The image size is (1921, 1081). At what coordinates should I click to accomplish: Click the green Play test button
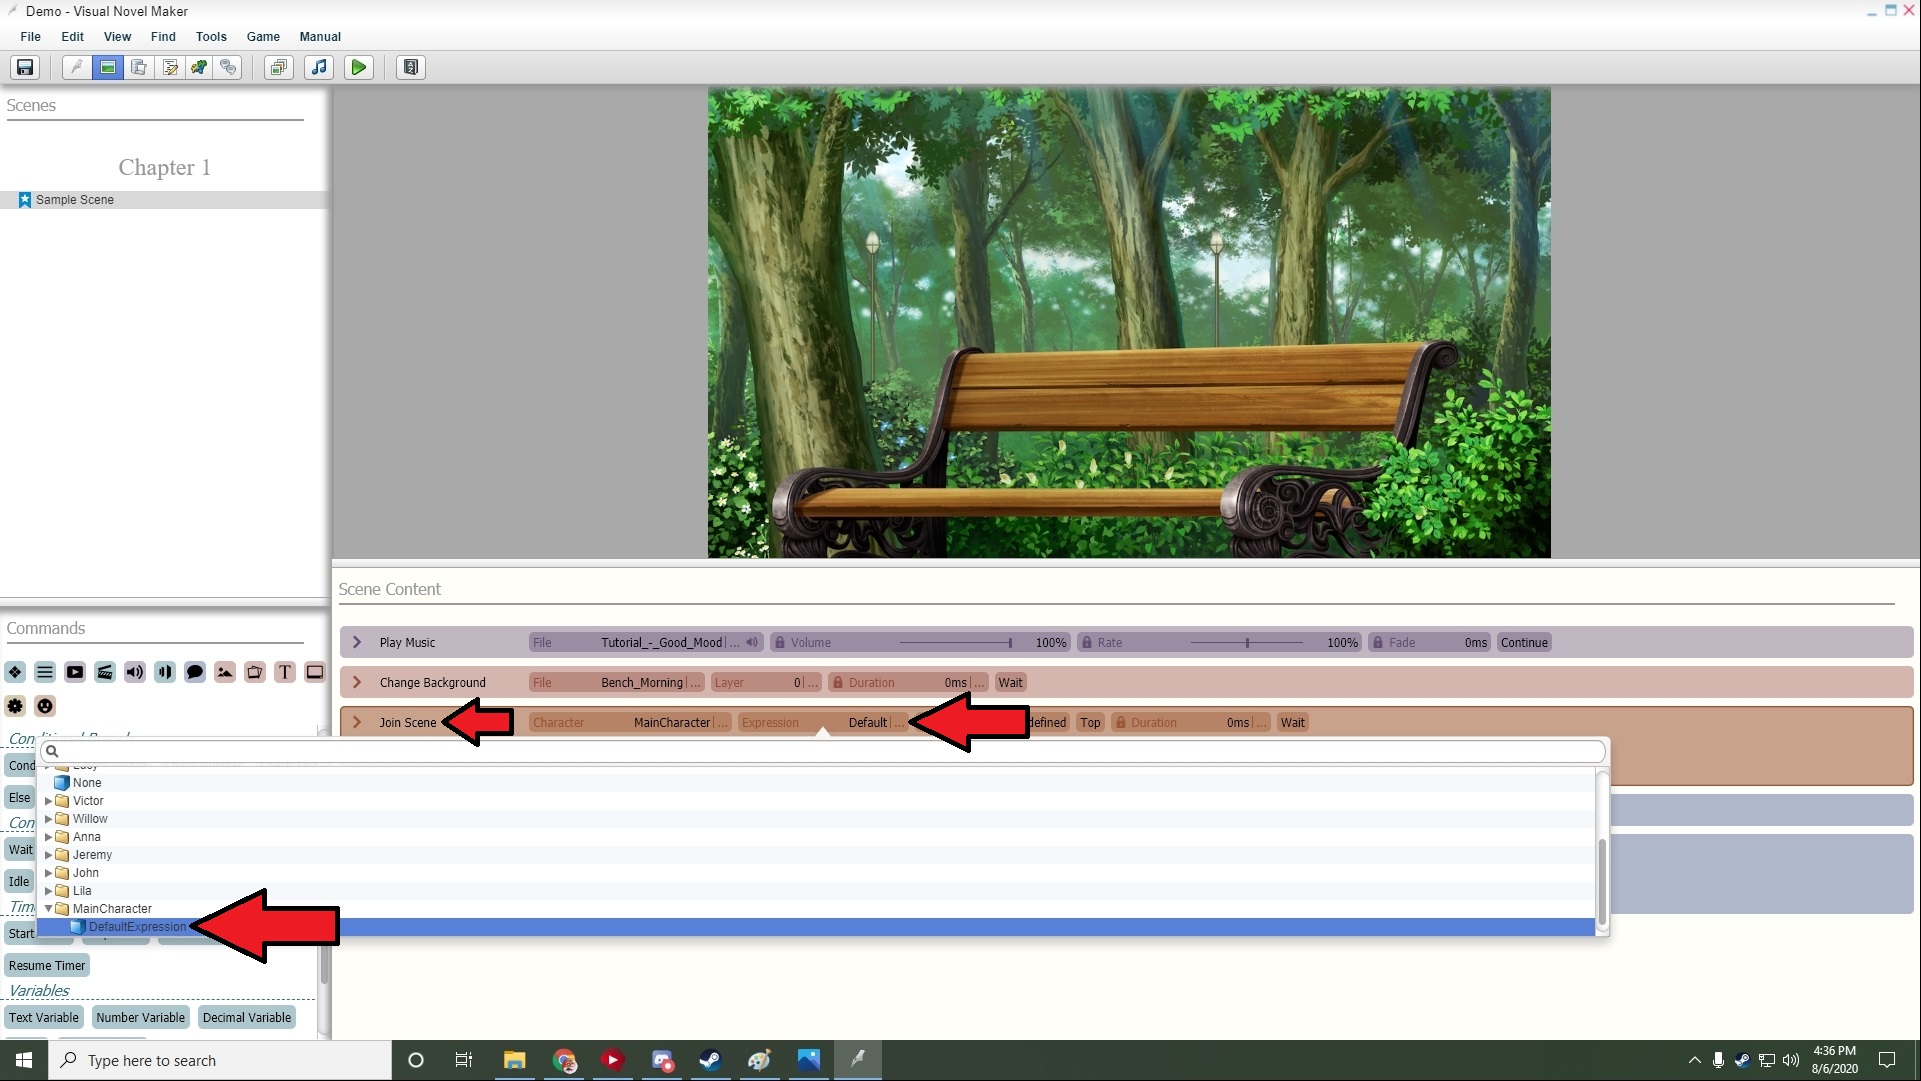(x=358, y=67)
